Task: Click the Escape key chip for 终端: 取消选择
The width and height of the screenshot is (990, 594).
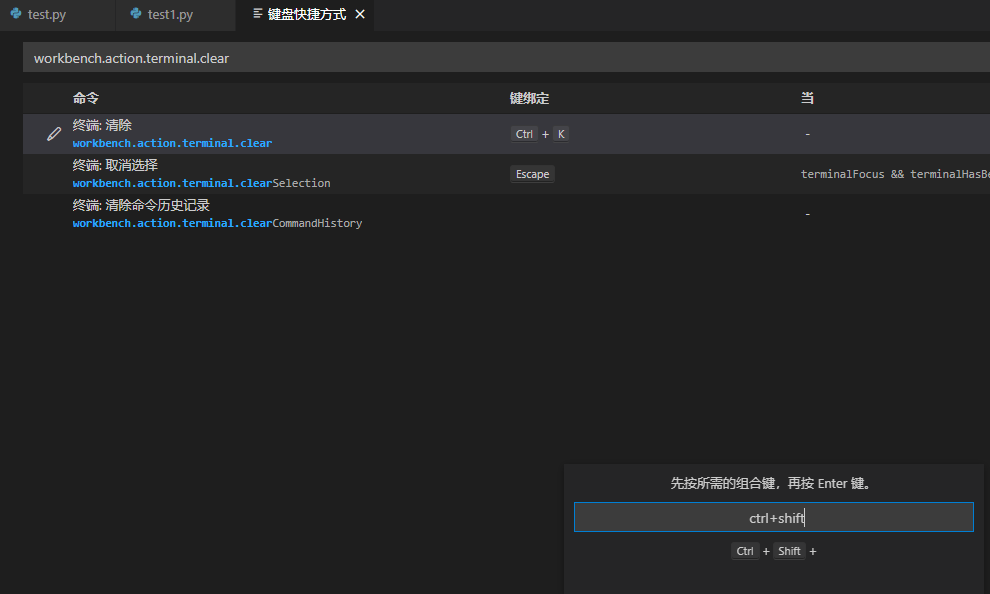Action: [x=532, y=173]
